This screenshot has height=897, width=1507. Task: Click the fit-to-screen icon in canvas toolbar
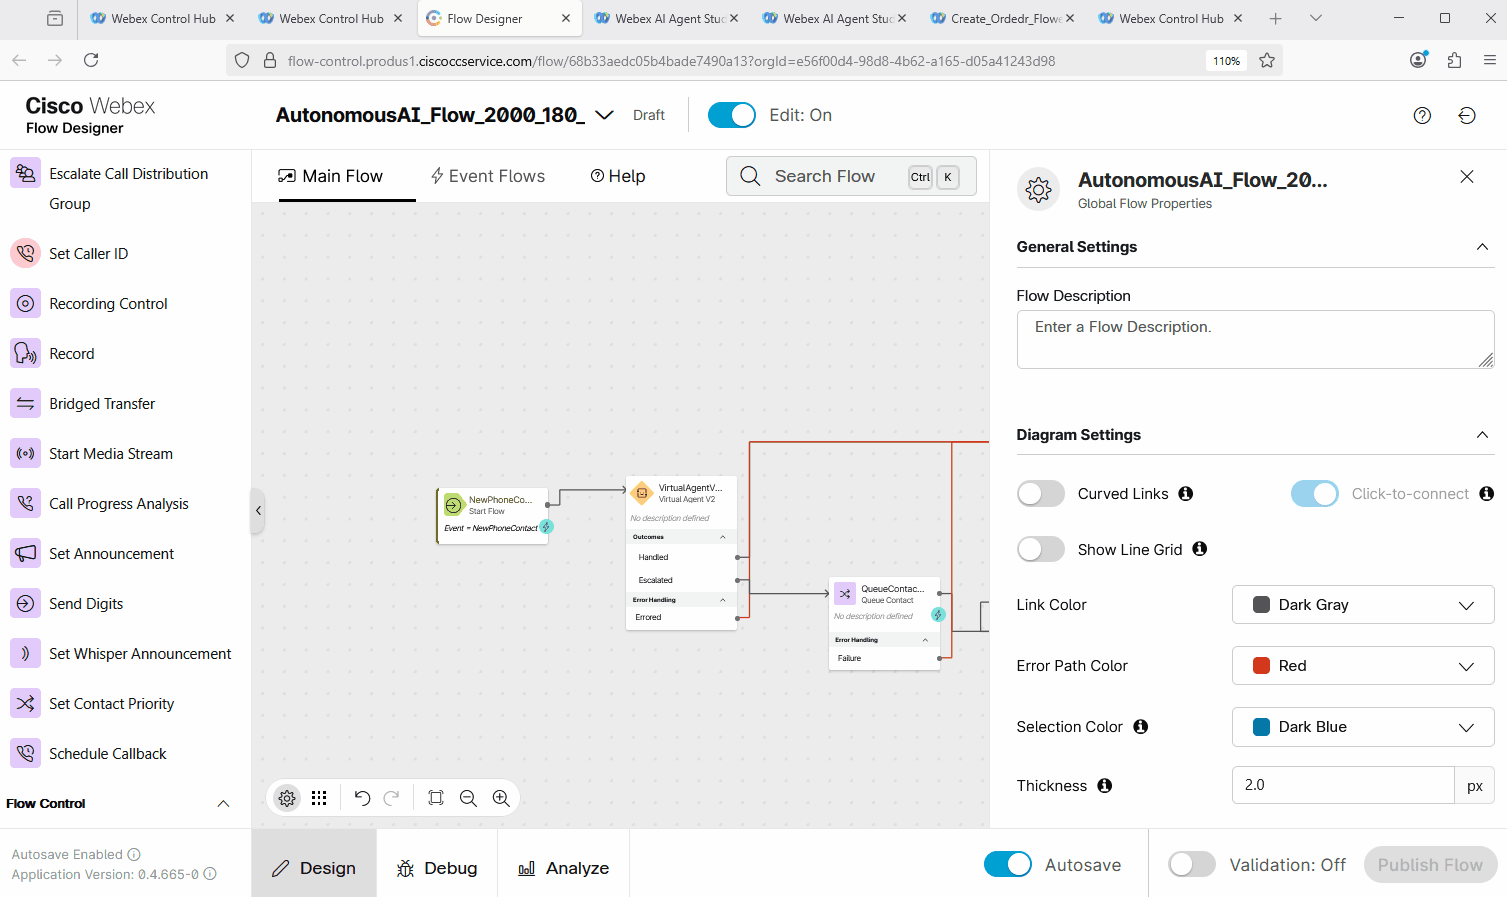(436, 798)
